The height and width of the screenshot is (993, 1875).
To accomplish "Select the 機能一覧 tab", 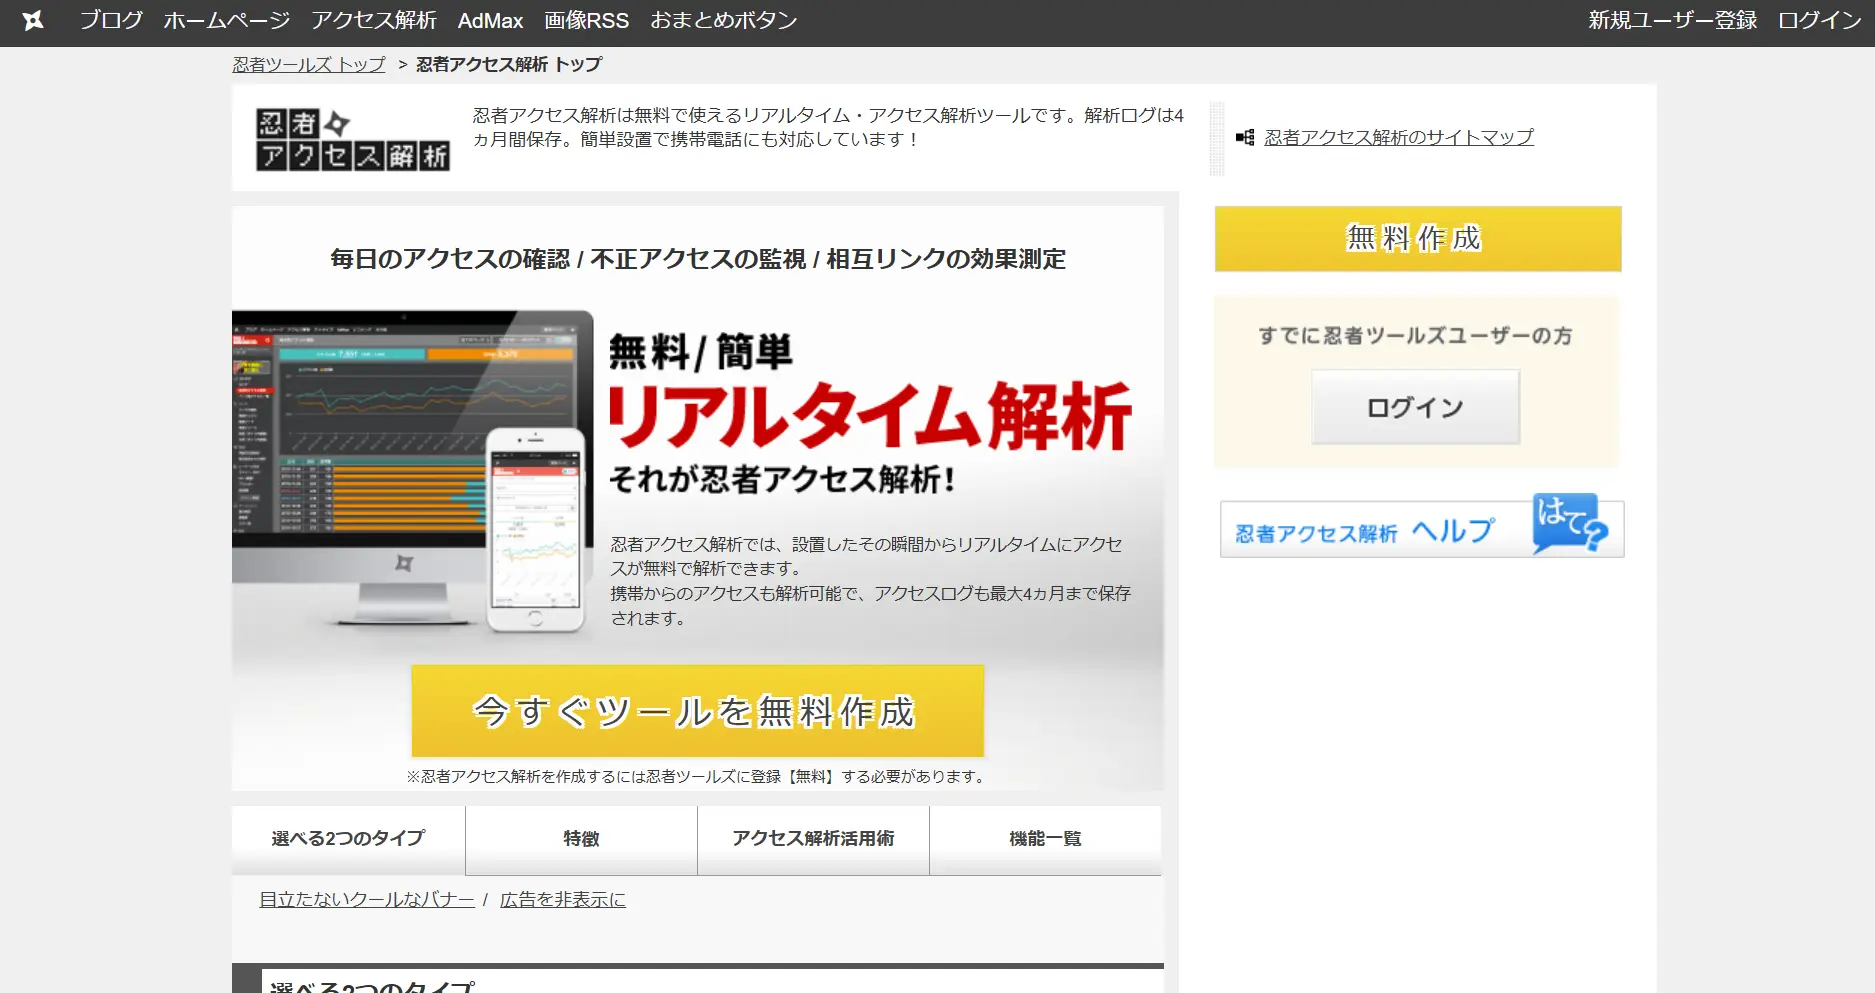I will point(1045,840).
